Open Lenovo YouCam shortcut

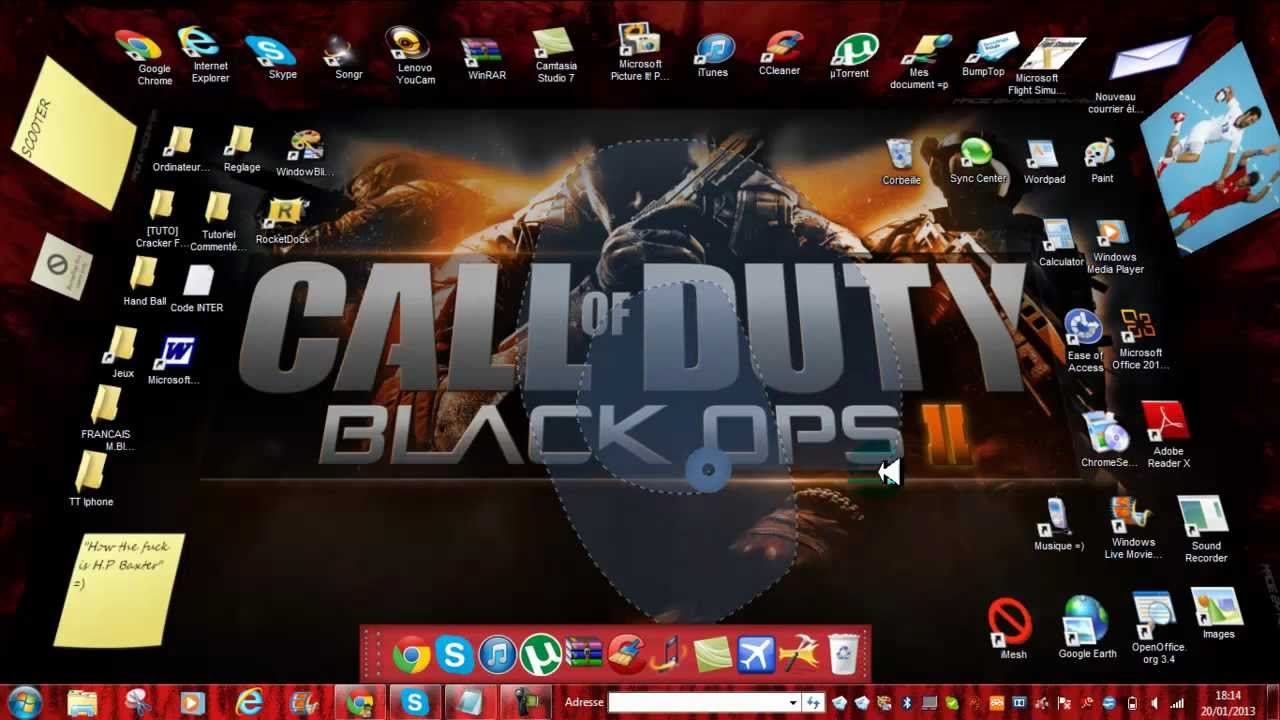pyautogui.click(x=408, y=44)
